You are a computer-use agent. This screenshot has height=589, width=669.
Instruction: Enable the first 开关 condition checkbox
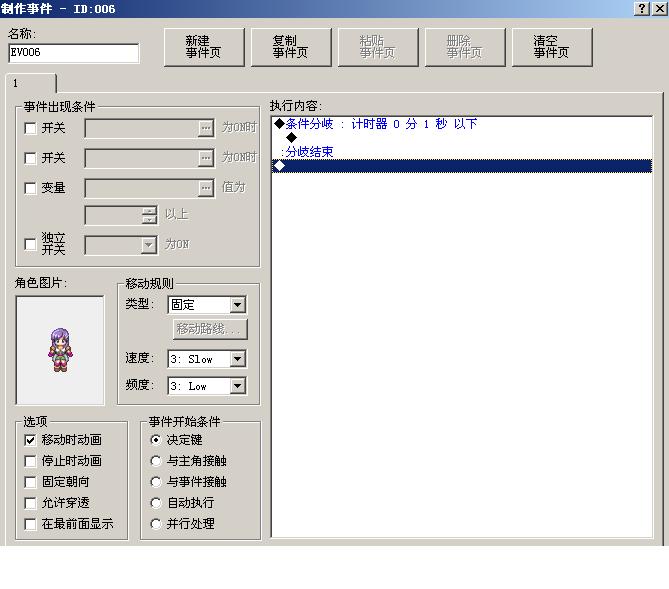[x=30, y=128]
